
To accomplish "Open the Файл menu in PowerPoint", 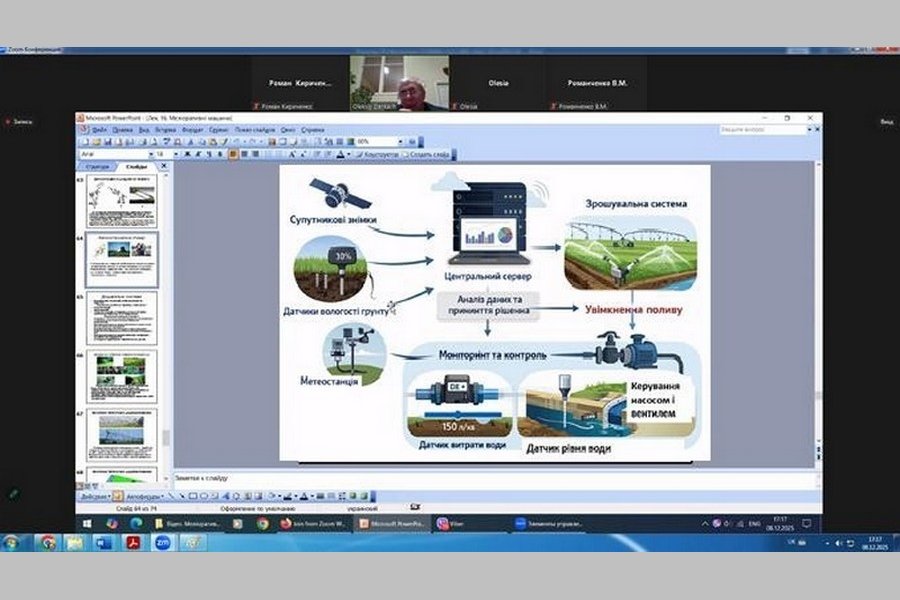I will coord(99,129).
